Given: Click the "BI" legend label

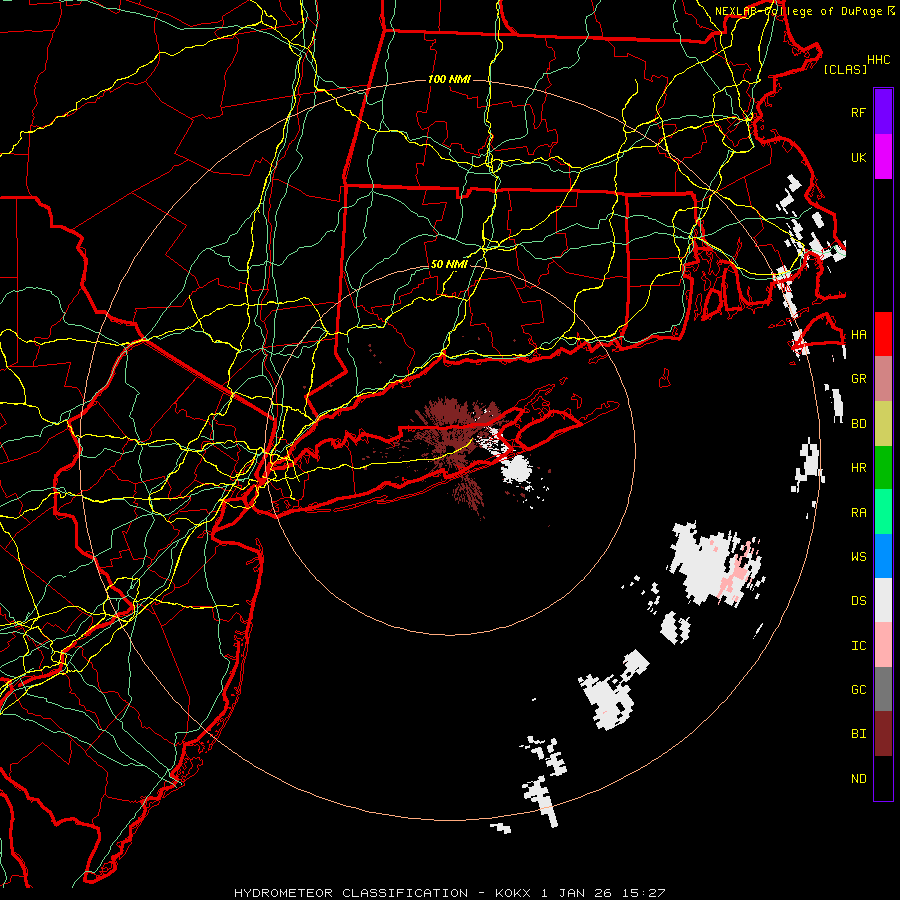Looking at the screenshot, I should (858, 734).
